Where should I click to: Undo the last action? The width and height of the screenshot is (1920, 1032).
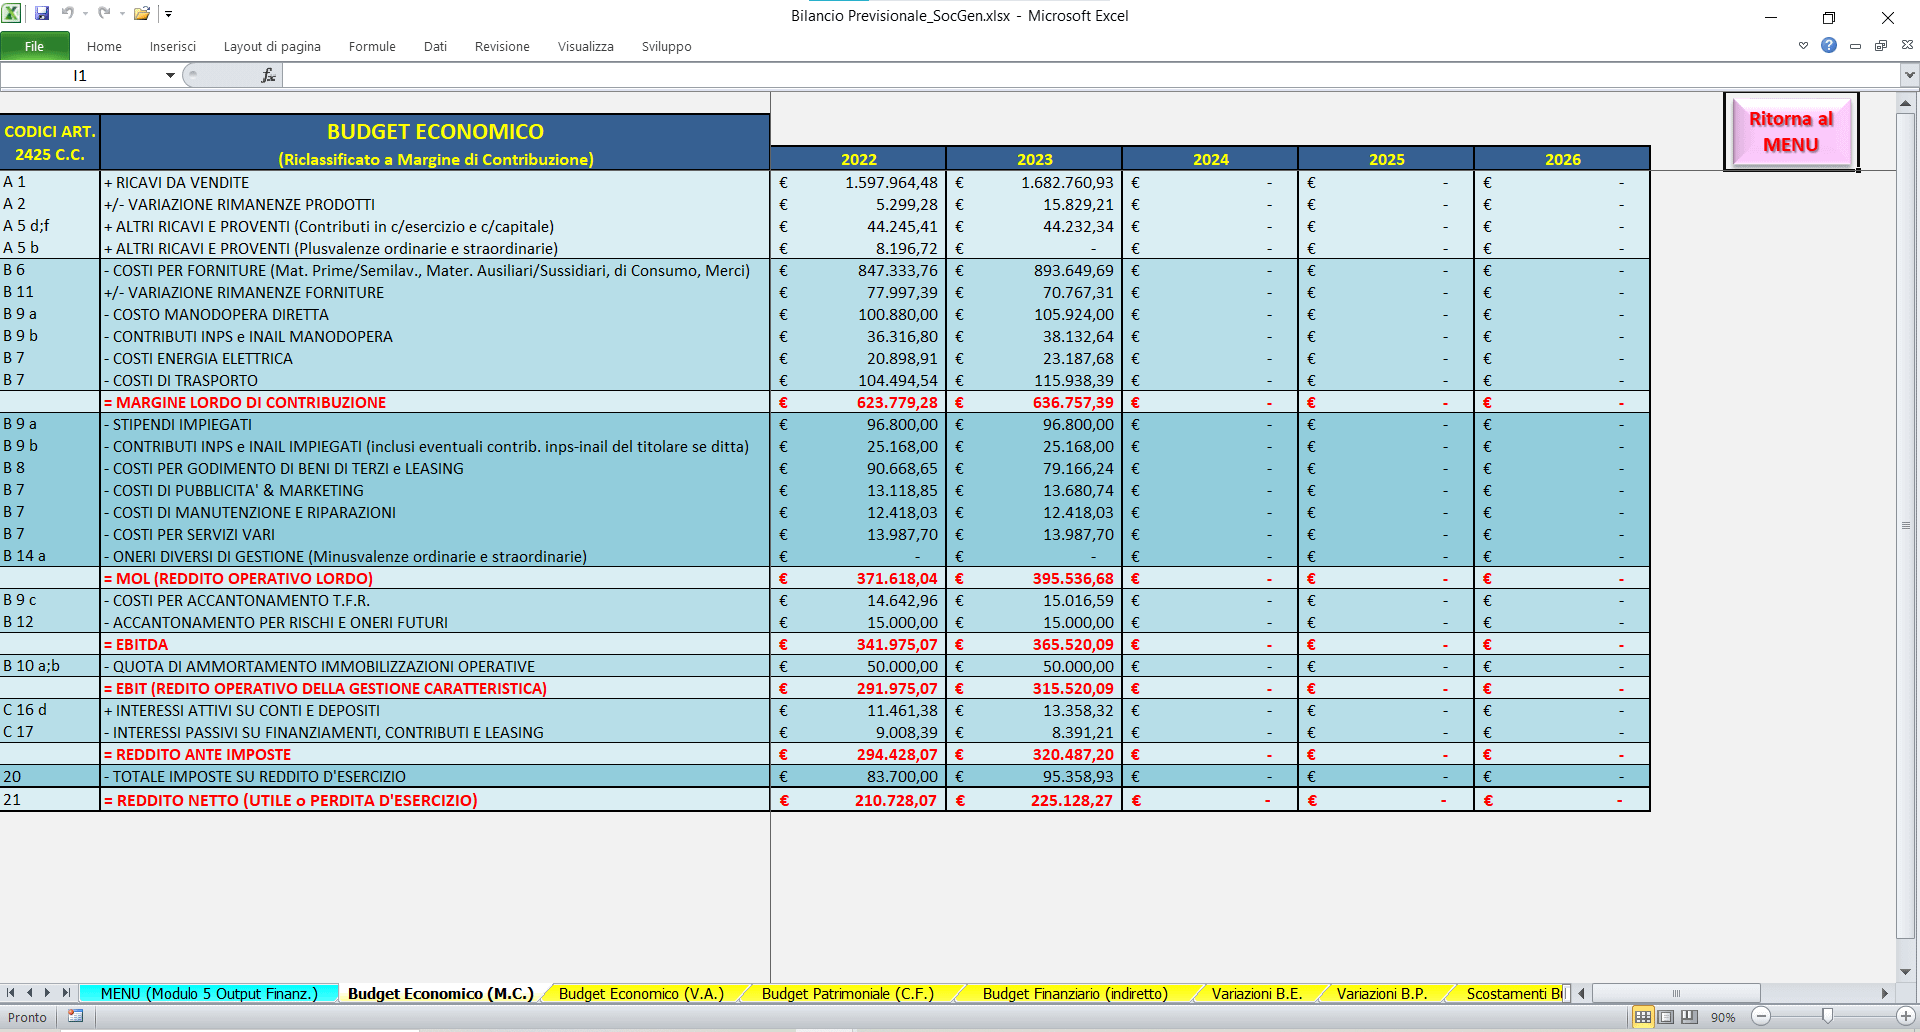tap(68, 14)
